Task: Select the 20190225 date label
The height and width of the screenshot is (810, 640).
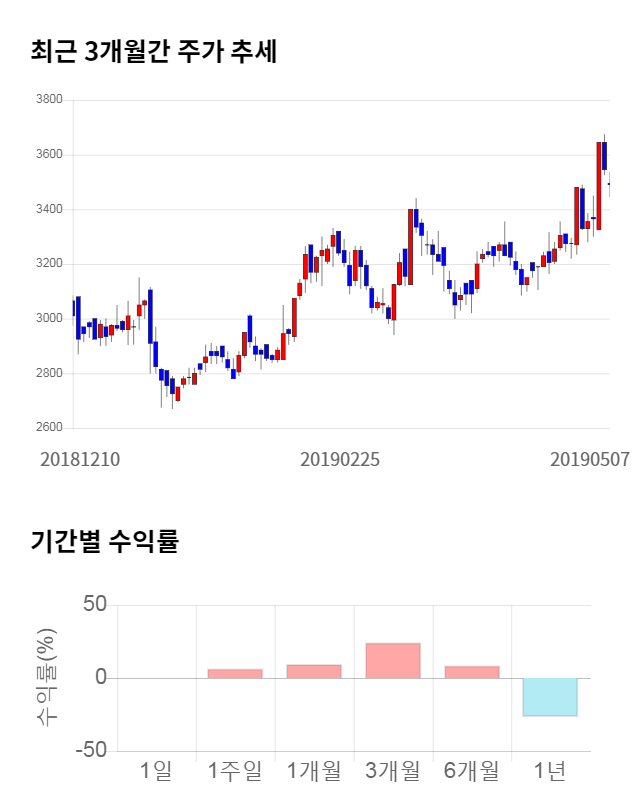Action: point(340,459)
